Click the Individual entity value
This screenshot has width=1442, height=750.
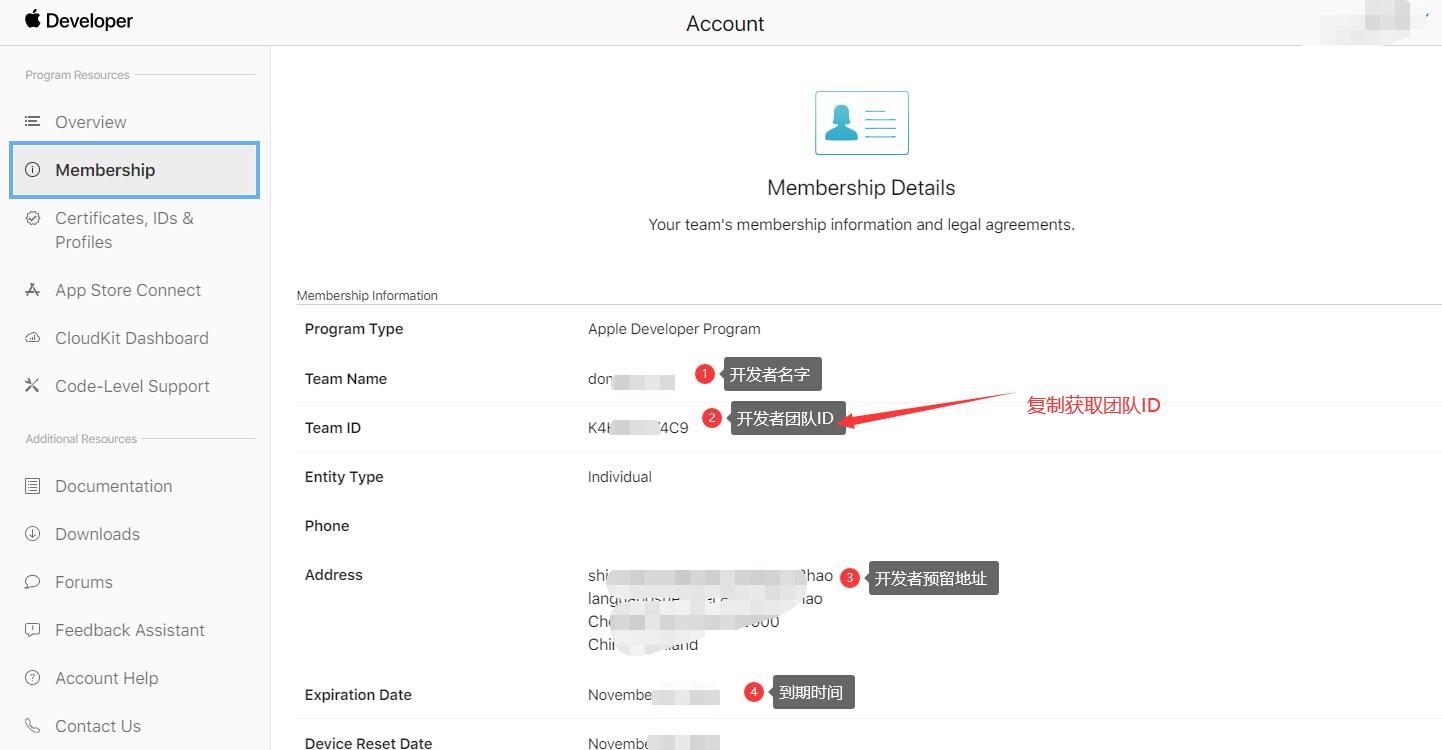pyautogui.click(x=620, y=477)
